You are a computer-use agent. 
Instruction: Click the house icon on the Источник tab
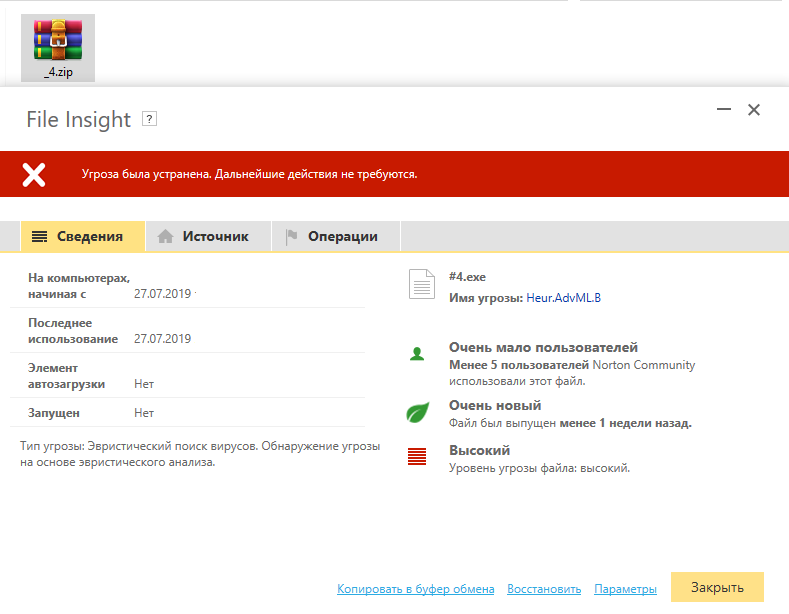point(166,236)
